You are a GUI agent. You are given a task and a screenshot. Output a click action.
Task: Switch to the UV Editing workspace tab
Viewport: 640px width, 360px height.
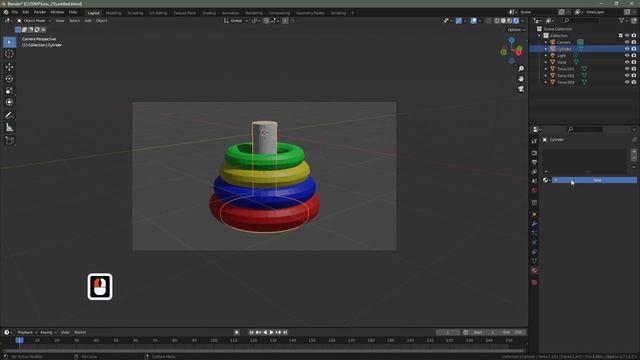(x=158, y=13)
